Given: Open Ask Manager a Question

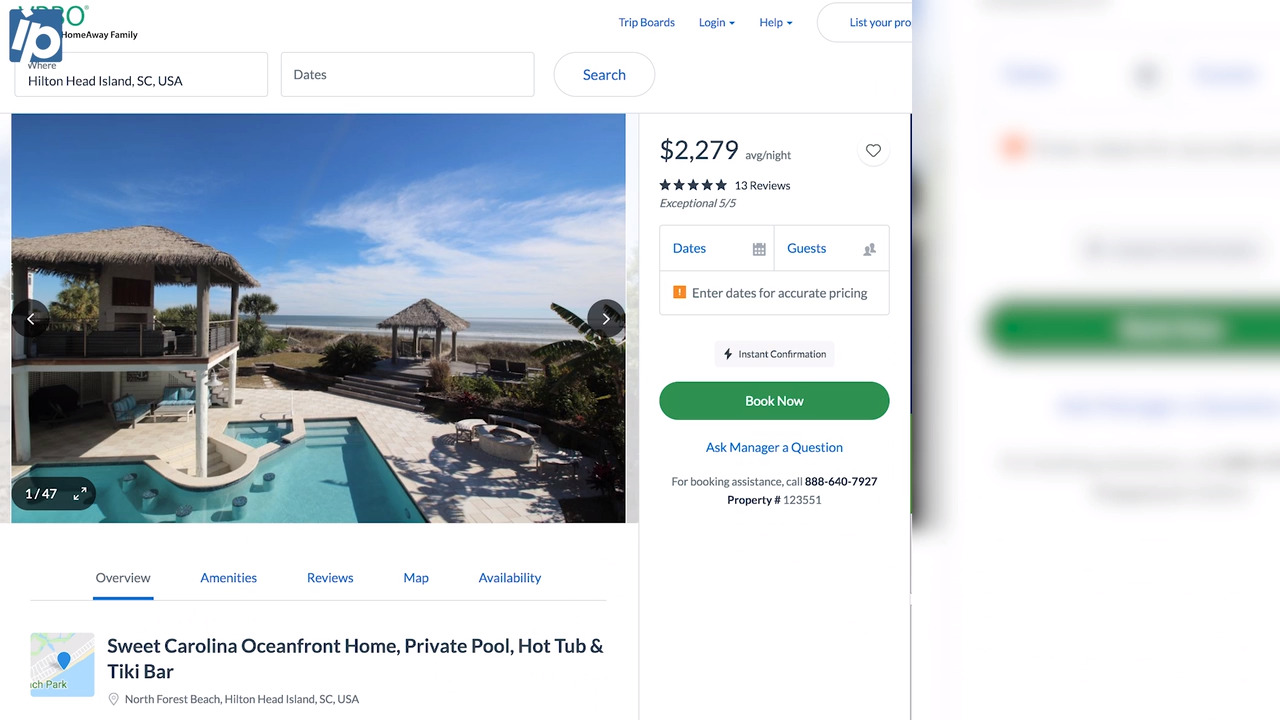Looking at the screenshot, I should click(773, 447).
